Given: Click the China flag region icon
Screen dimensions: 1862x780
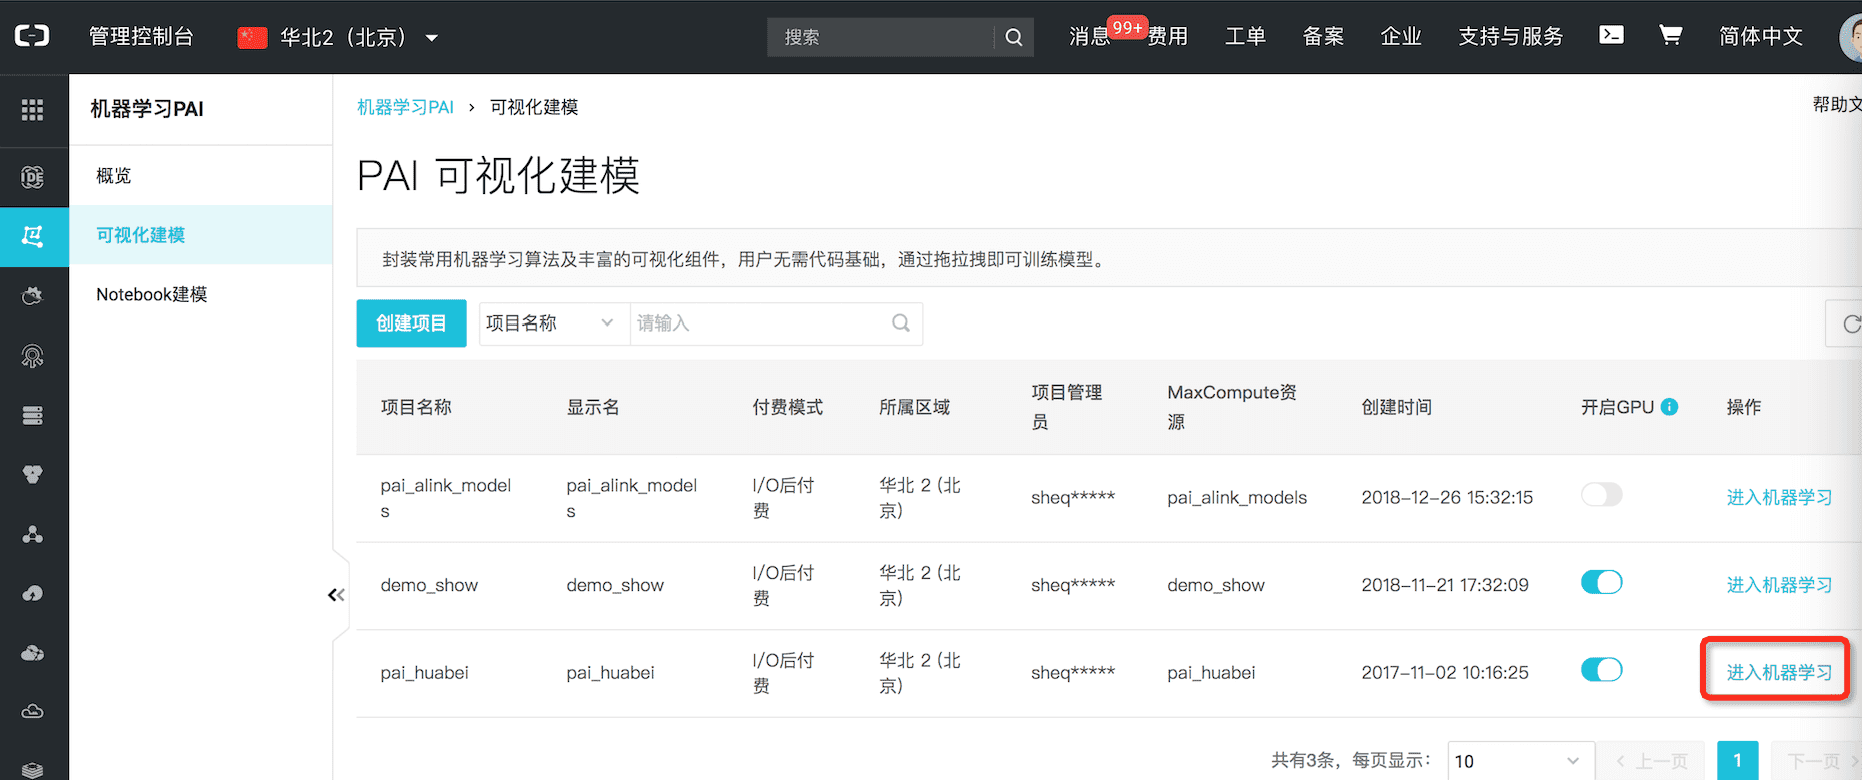Looking at the screenshot, I should (252, 37).
